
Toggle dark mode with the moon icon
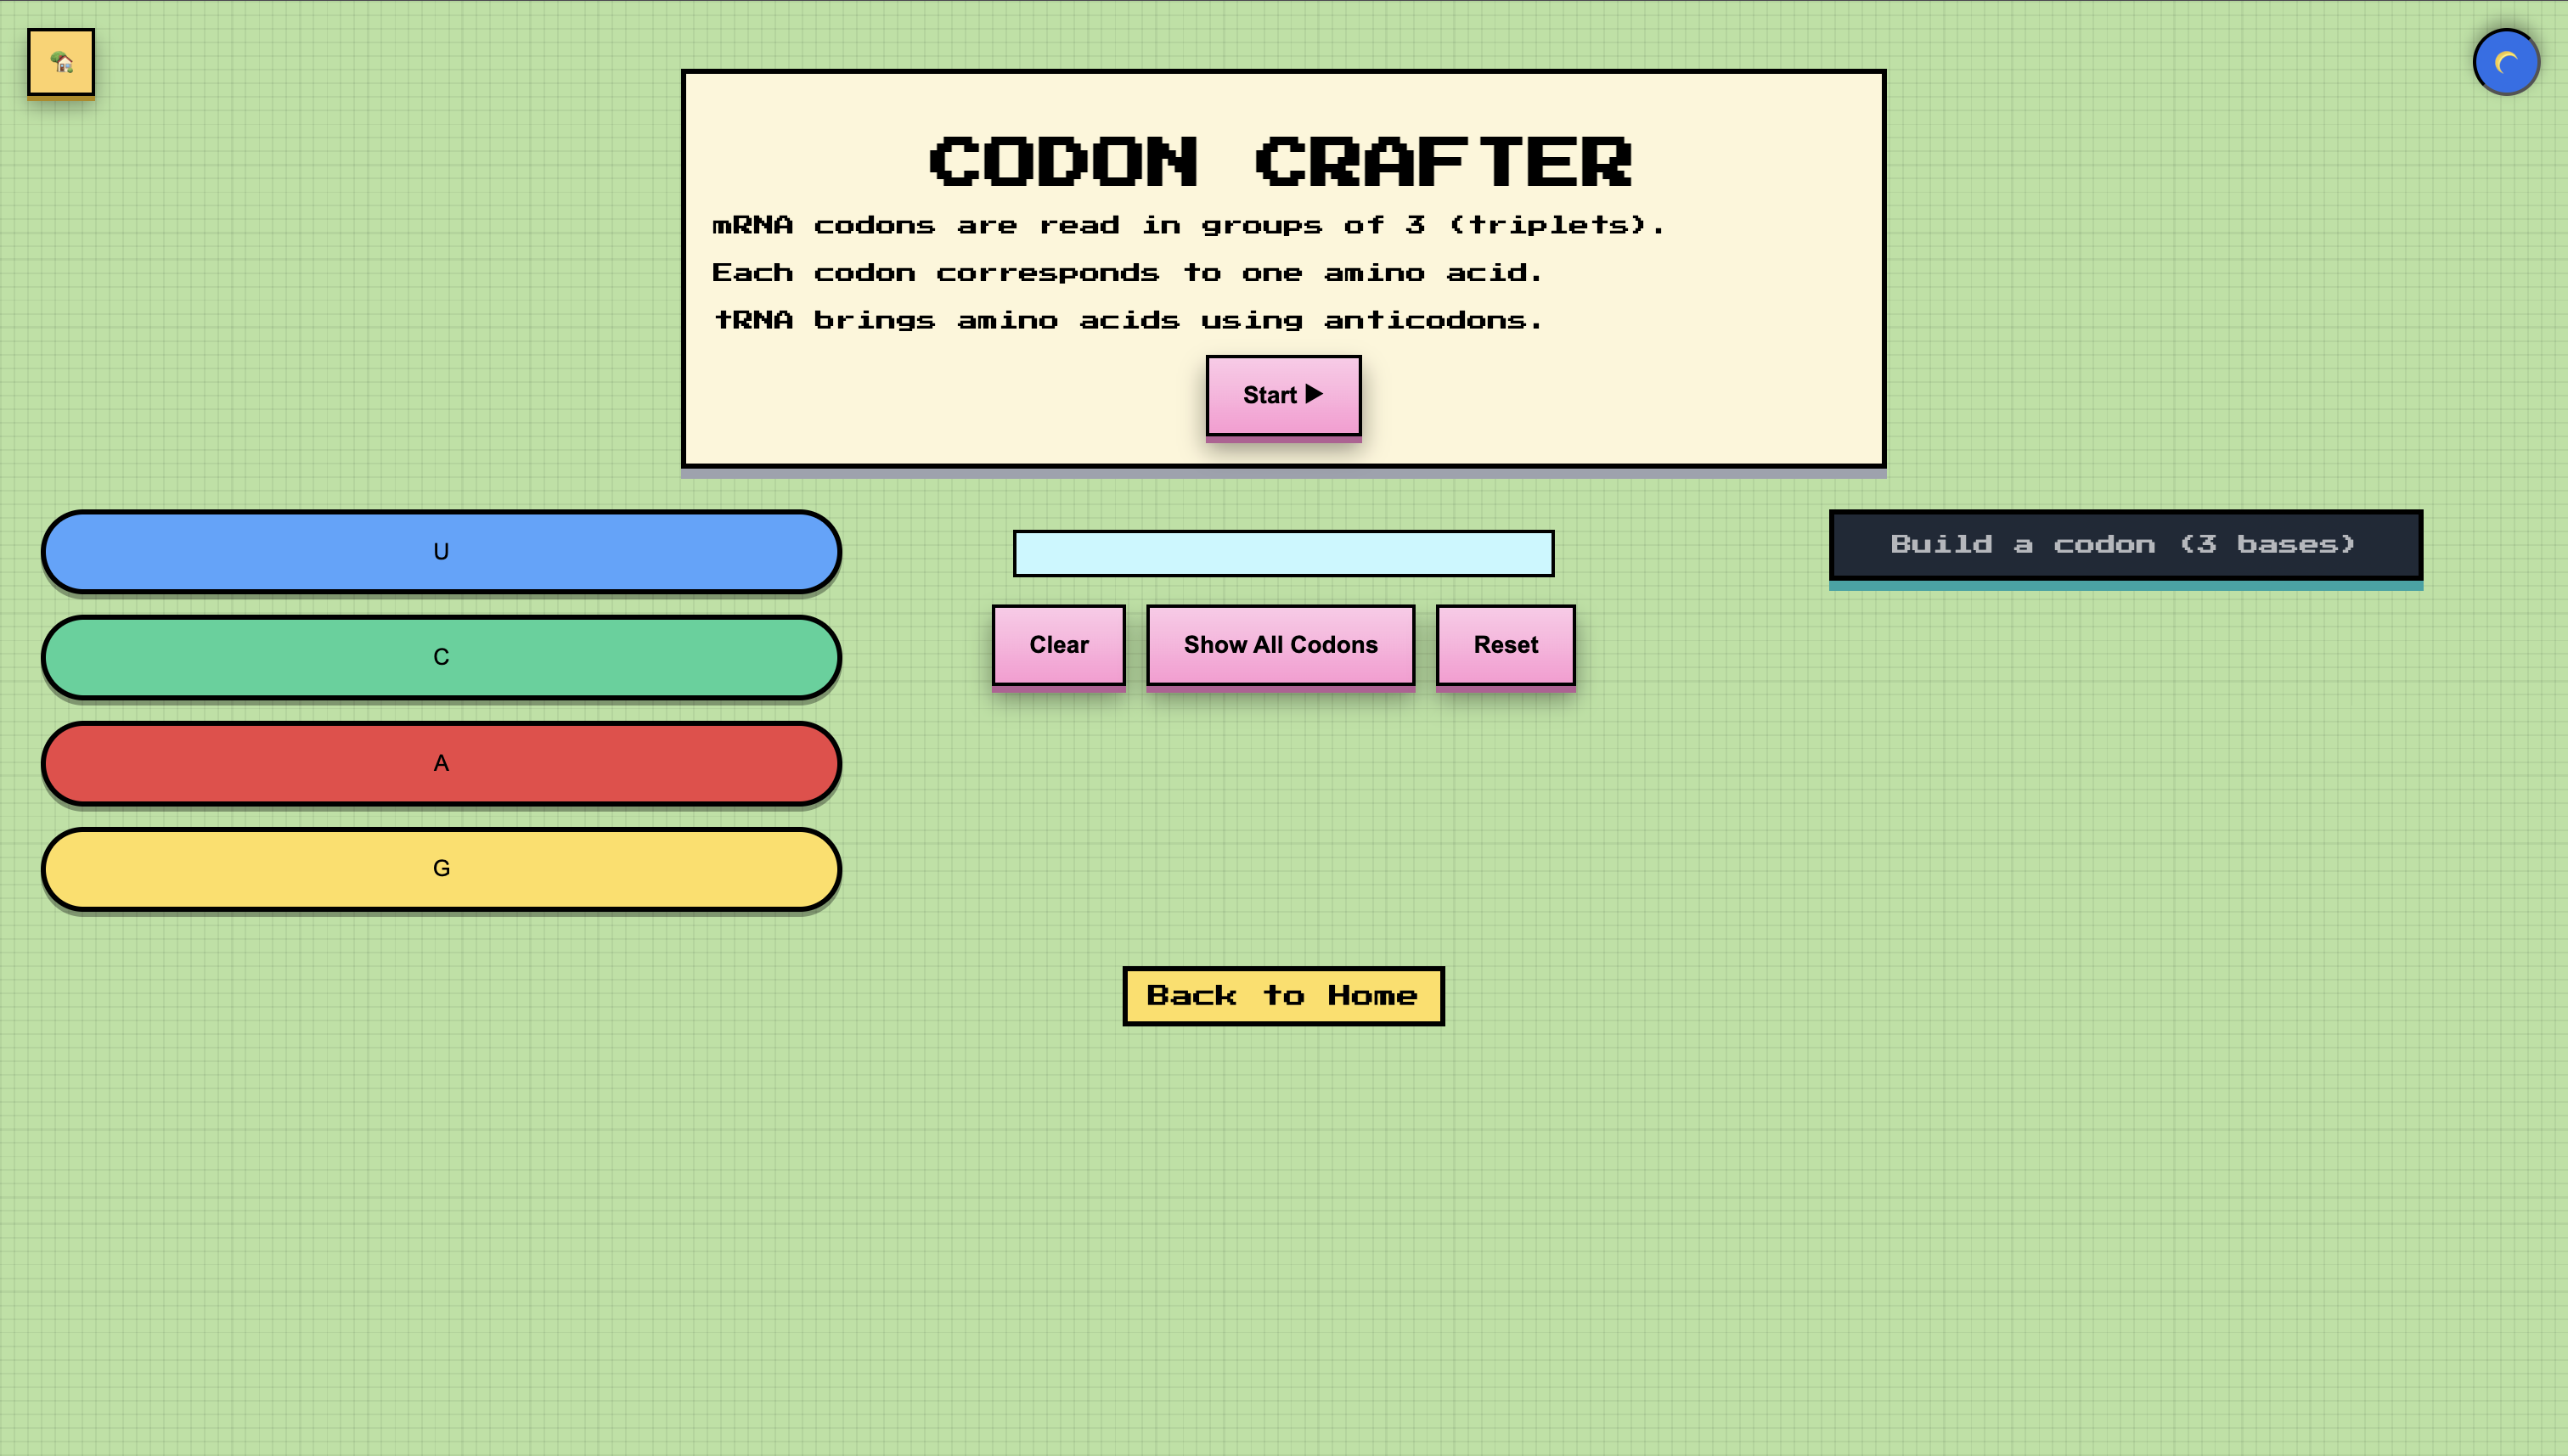(x=2505, y=63)
